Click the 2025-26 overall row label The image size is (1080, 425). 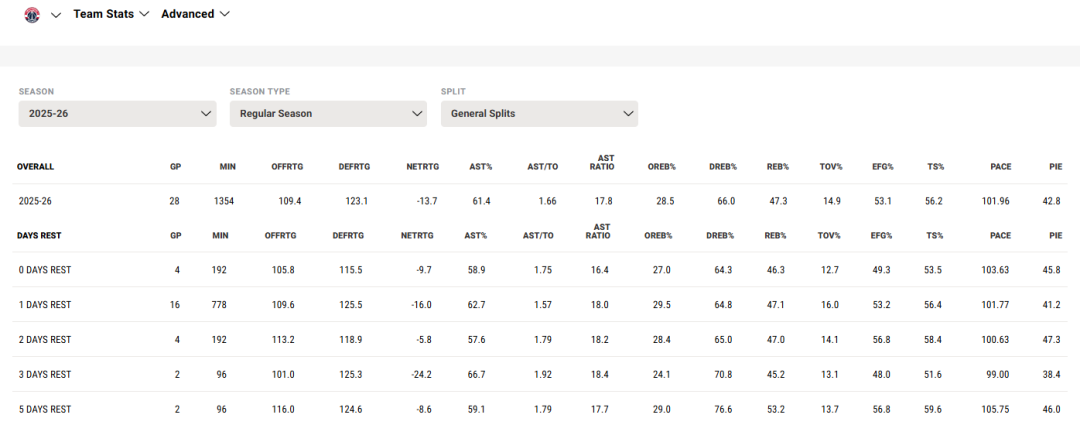[35, 201]
